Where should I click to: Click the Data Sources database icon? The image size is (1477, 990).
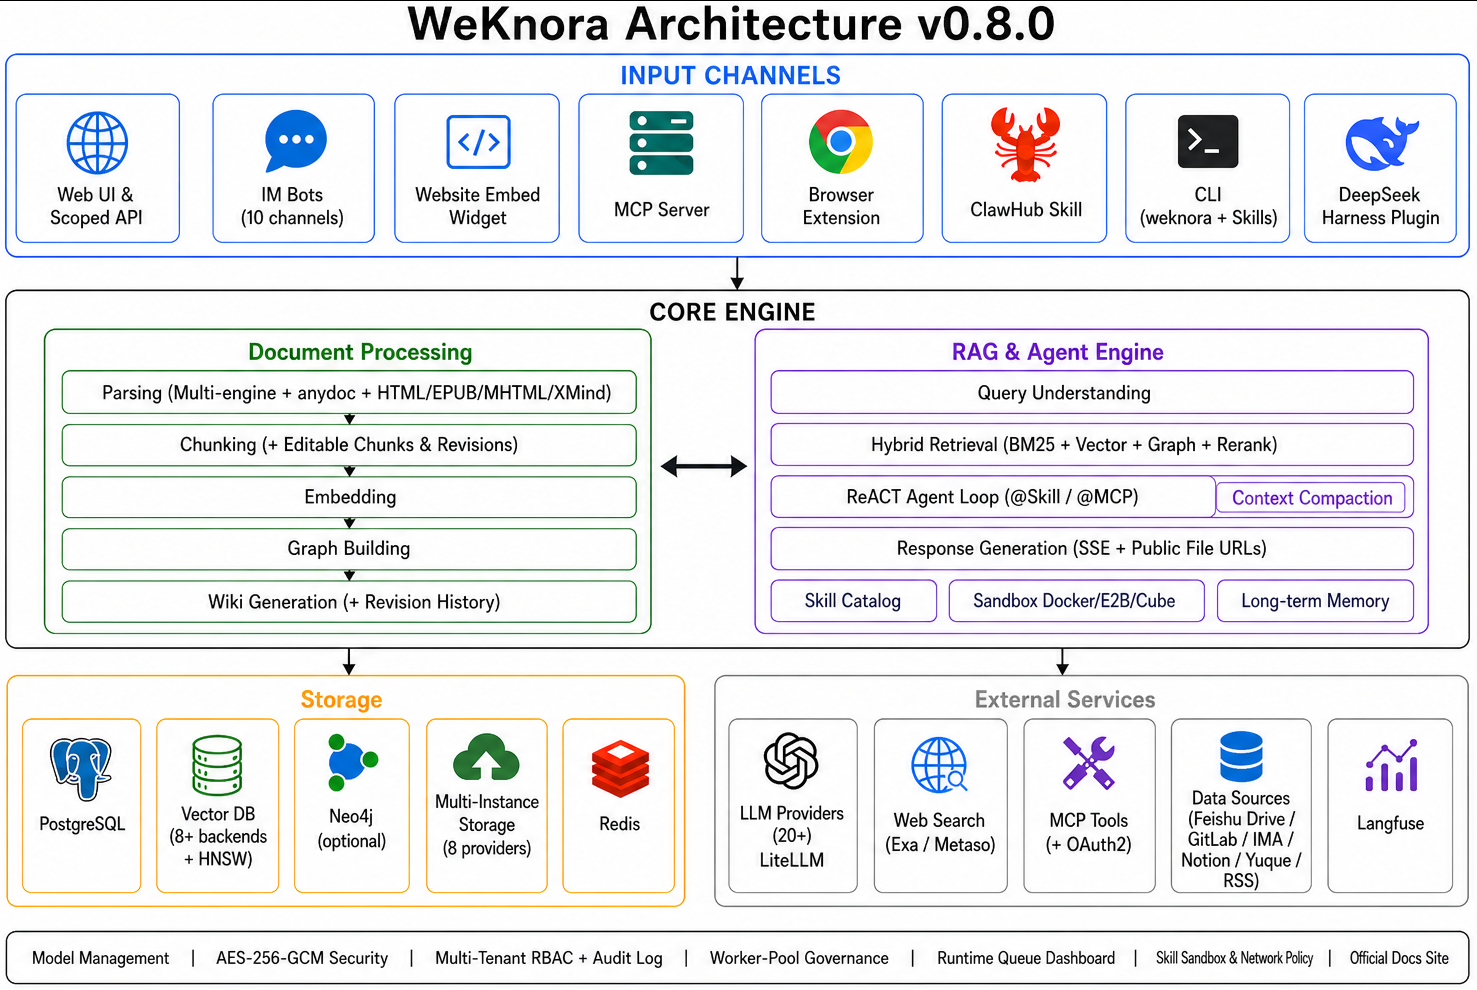pos(1241,756)
